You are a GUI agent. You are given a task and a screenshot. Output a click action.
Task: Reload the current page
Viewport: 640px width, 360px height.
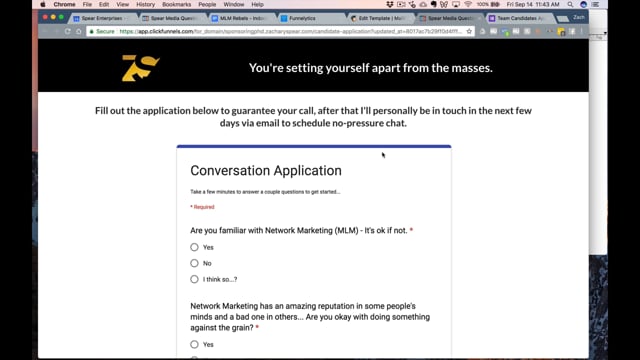pyautogui.click(x=67, y=31)
